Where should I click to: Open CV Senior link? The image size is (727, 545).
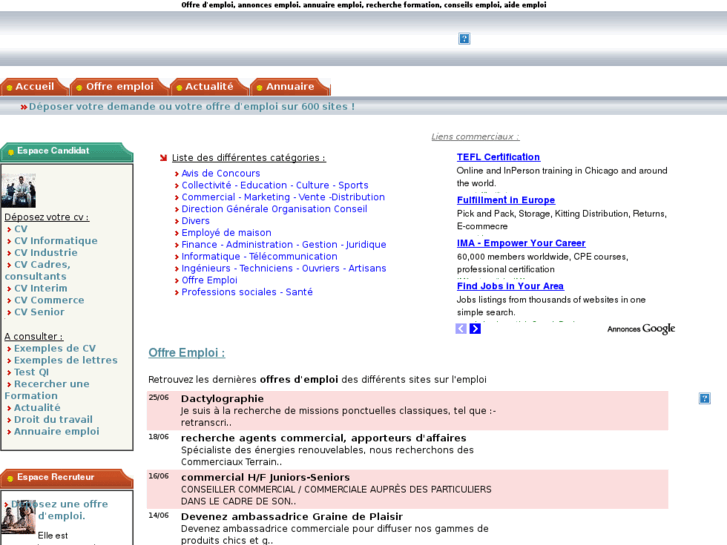[39, 312]
